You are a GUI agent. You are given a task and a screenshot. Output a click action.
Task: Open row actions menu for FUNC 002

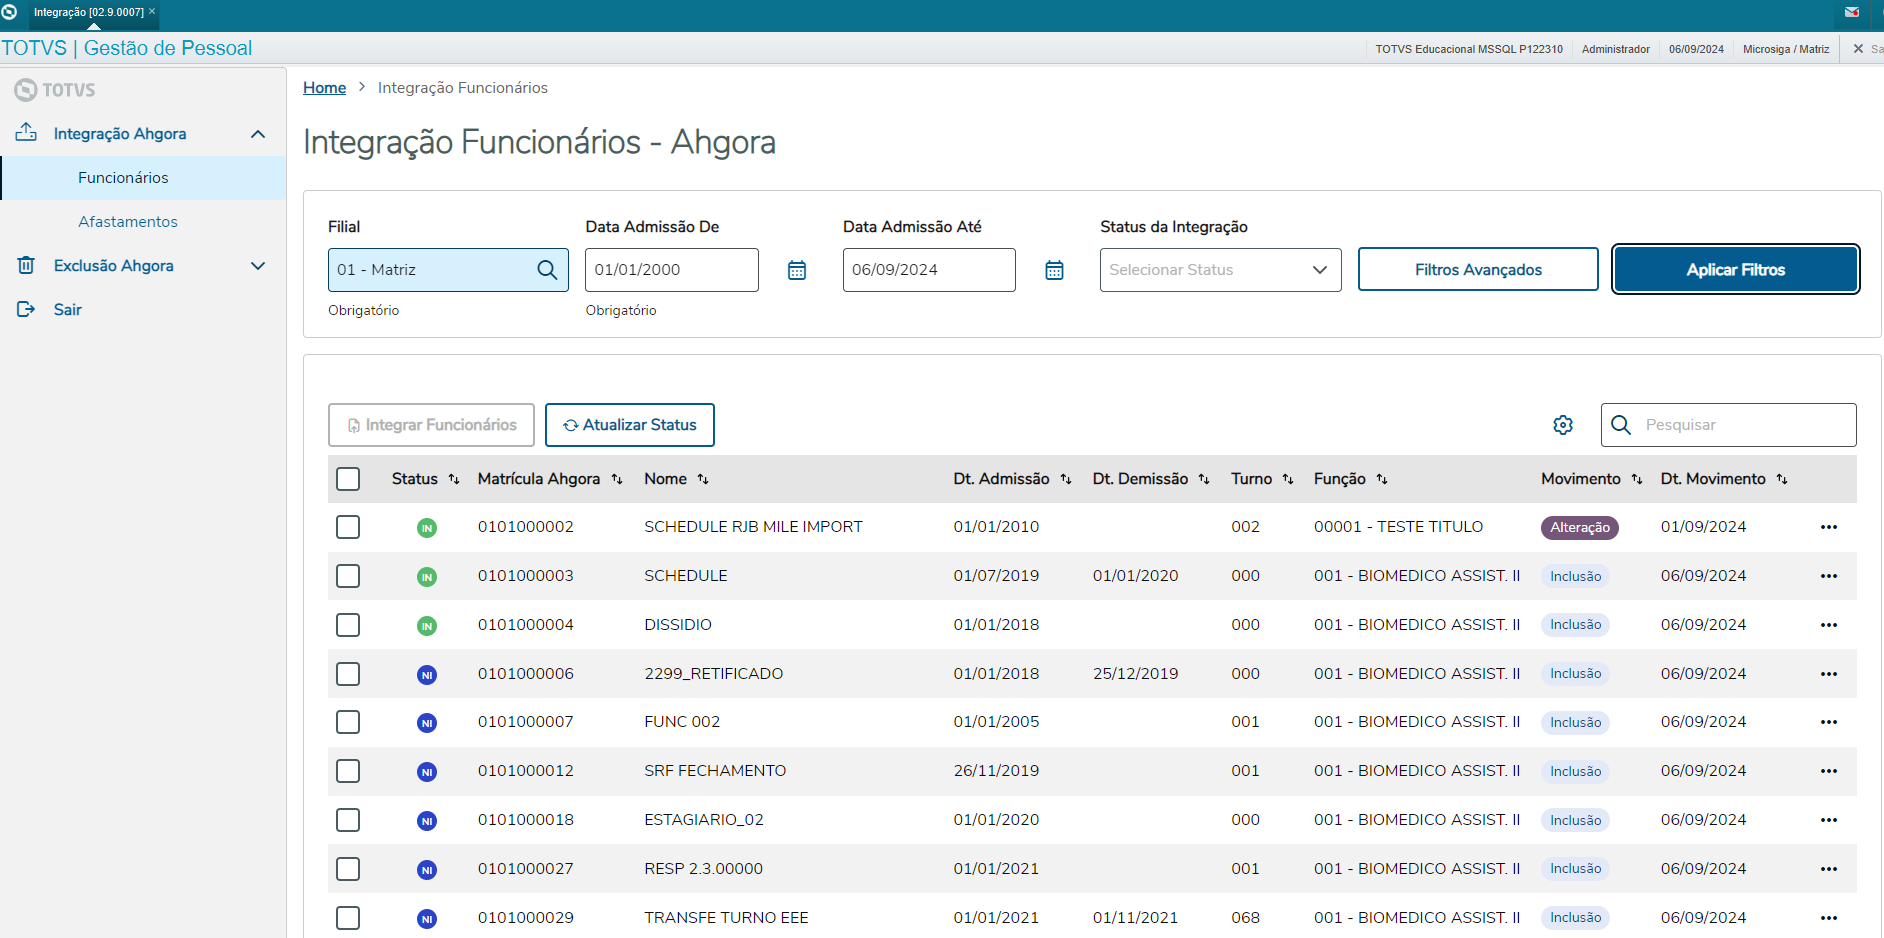[1829, 722]
